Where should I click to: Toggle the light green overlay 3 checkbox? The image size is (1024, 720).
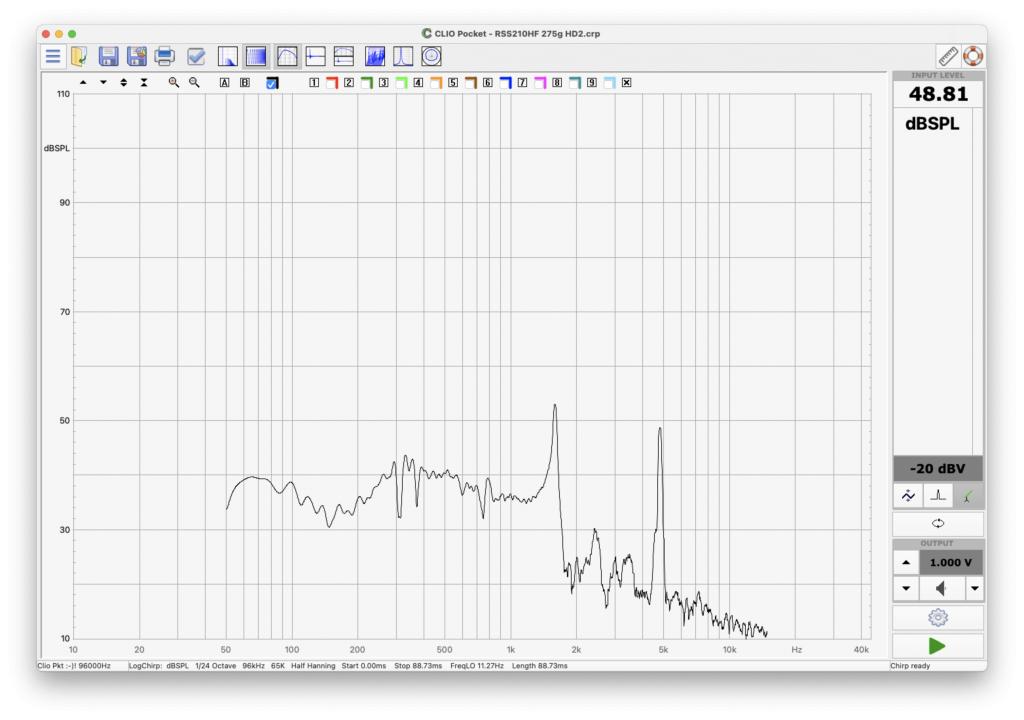[402, 83]
